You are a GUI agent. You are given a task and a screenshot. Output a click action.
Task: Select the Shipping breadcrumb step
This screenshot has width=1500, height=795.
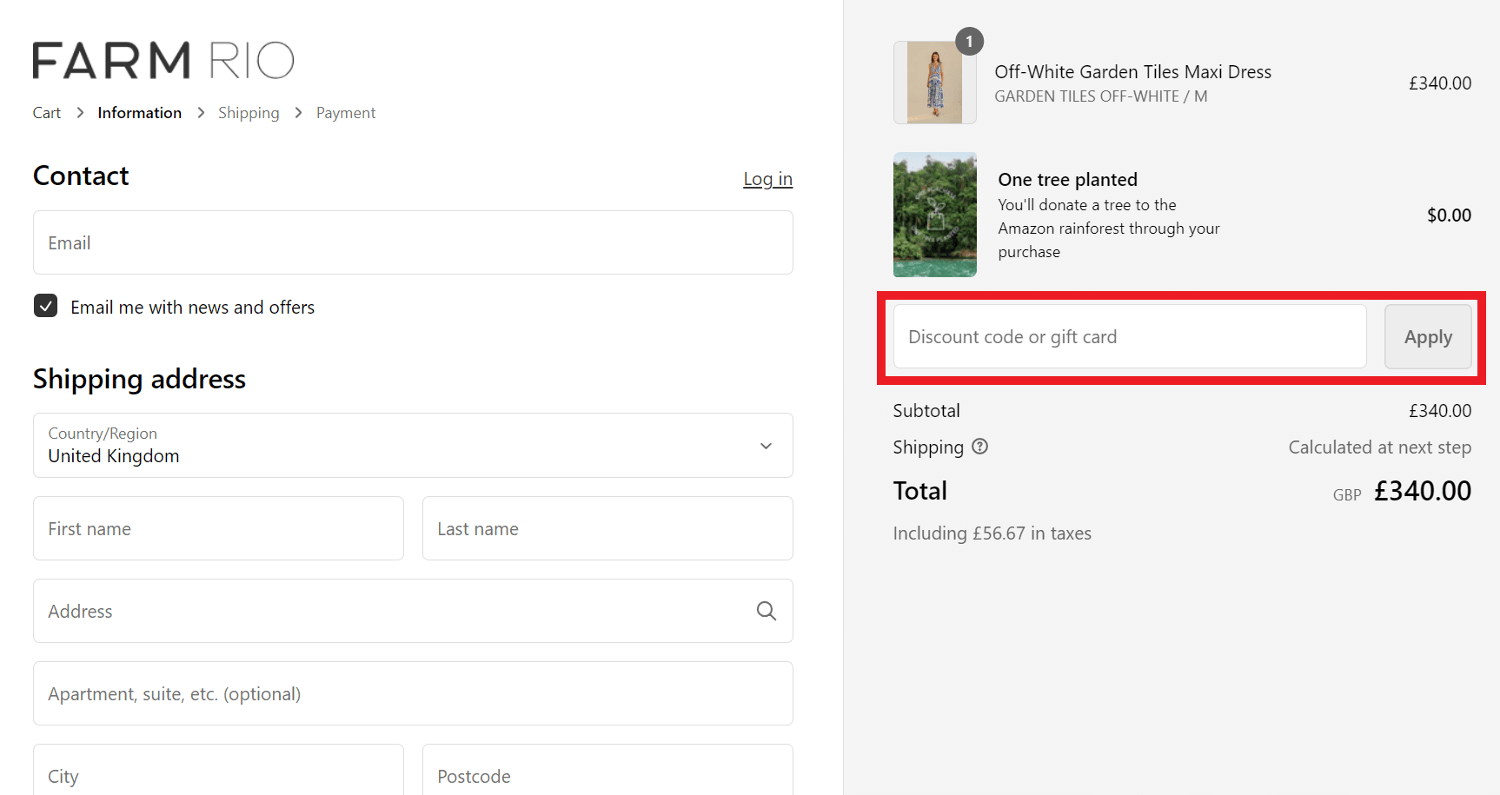[x=249, y=113]
